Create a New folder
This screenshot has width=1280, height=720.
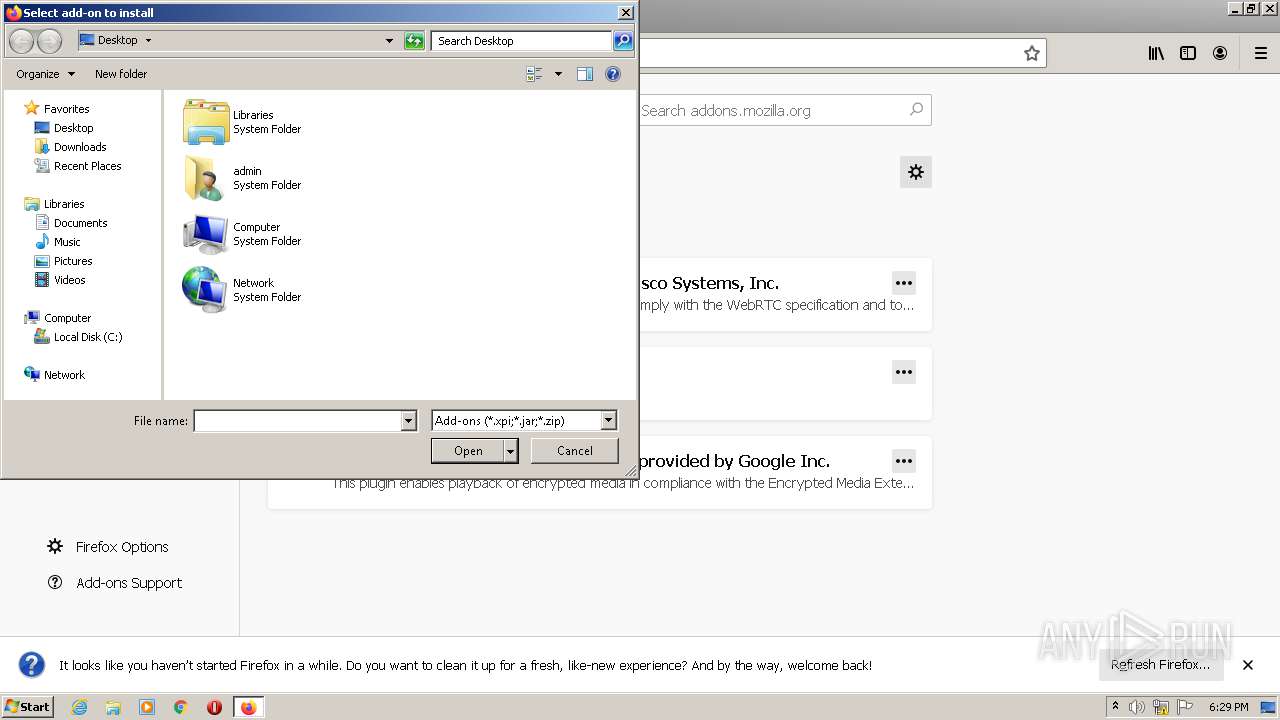pos(121,74)
